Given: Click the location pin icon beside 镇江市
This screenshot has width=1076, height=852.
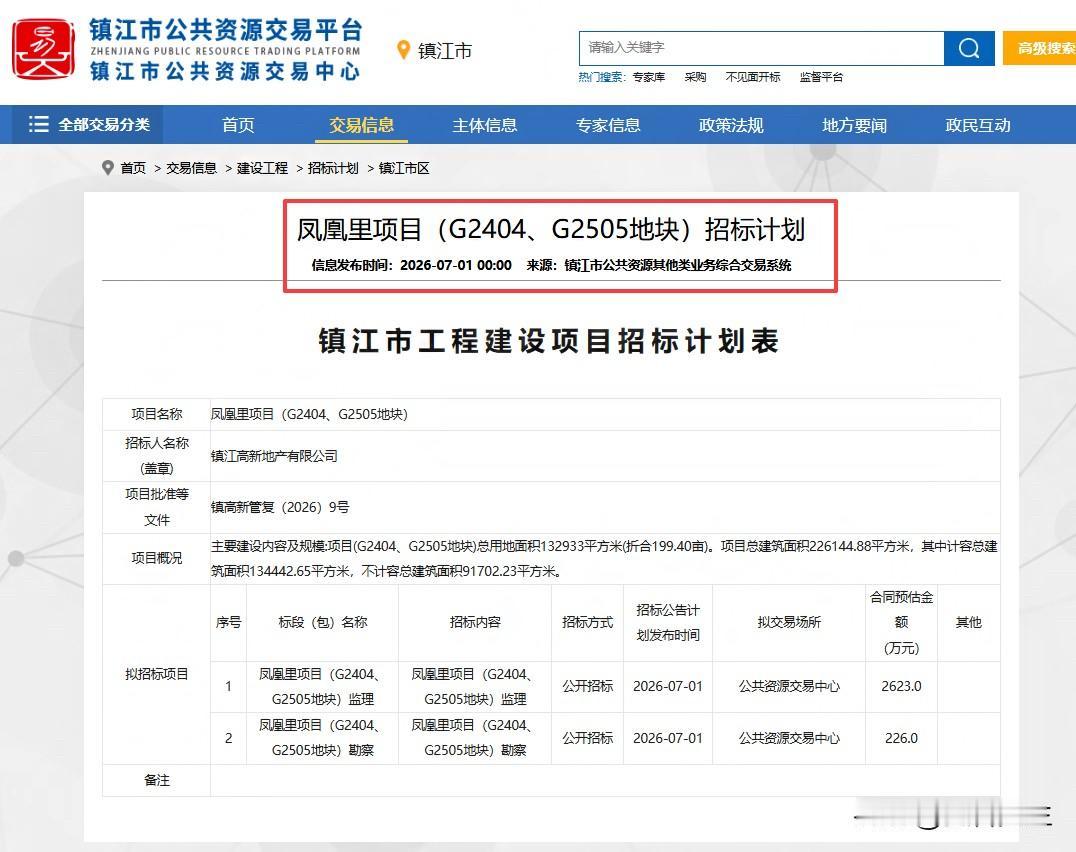Looking at the screenshot, I should click(404, 49).
